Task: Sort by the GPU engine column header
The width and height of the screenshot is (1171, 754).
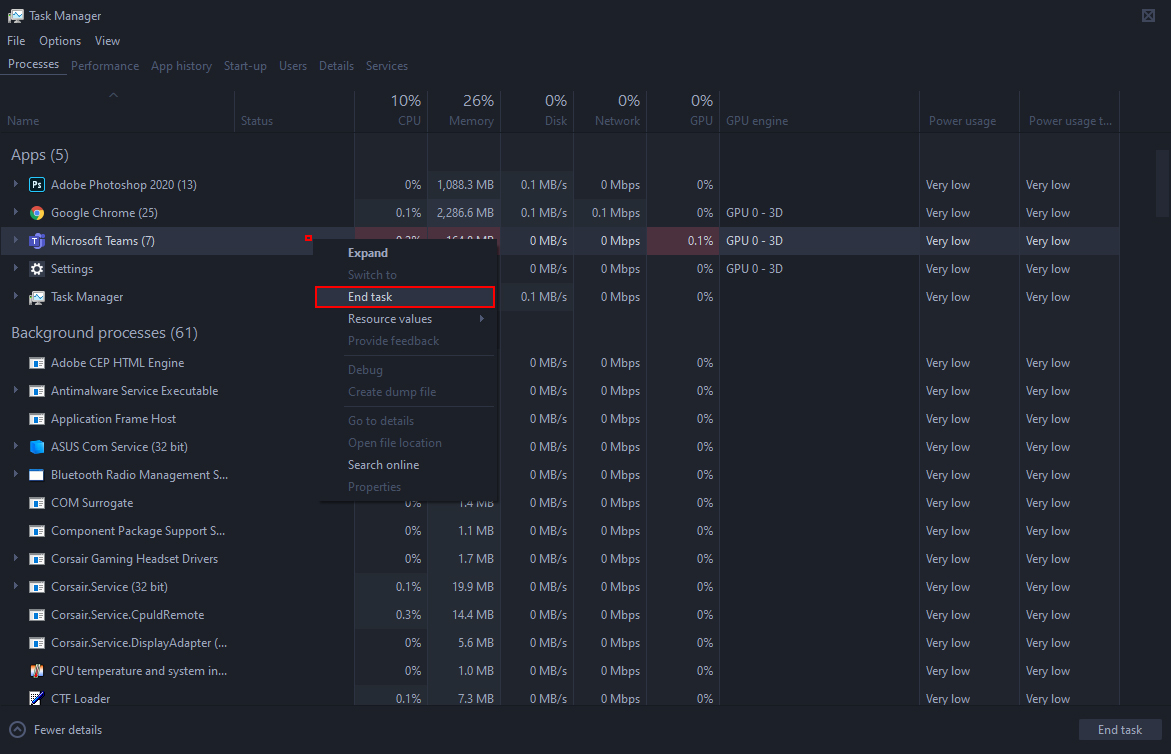Action: (819, 110)
